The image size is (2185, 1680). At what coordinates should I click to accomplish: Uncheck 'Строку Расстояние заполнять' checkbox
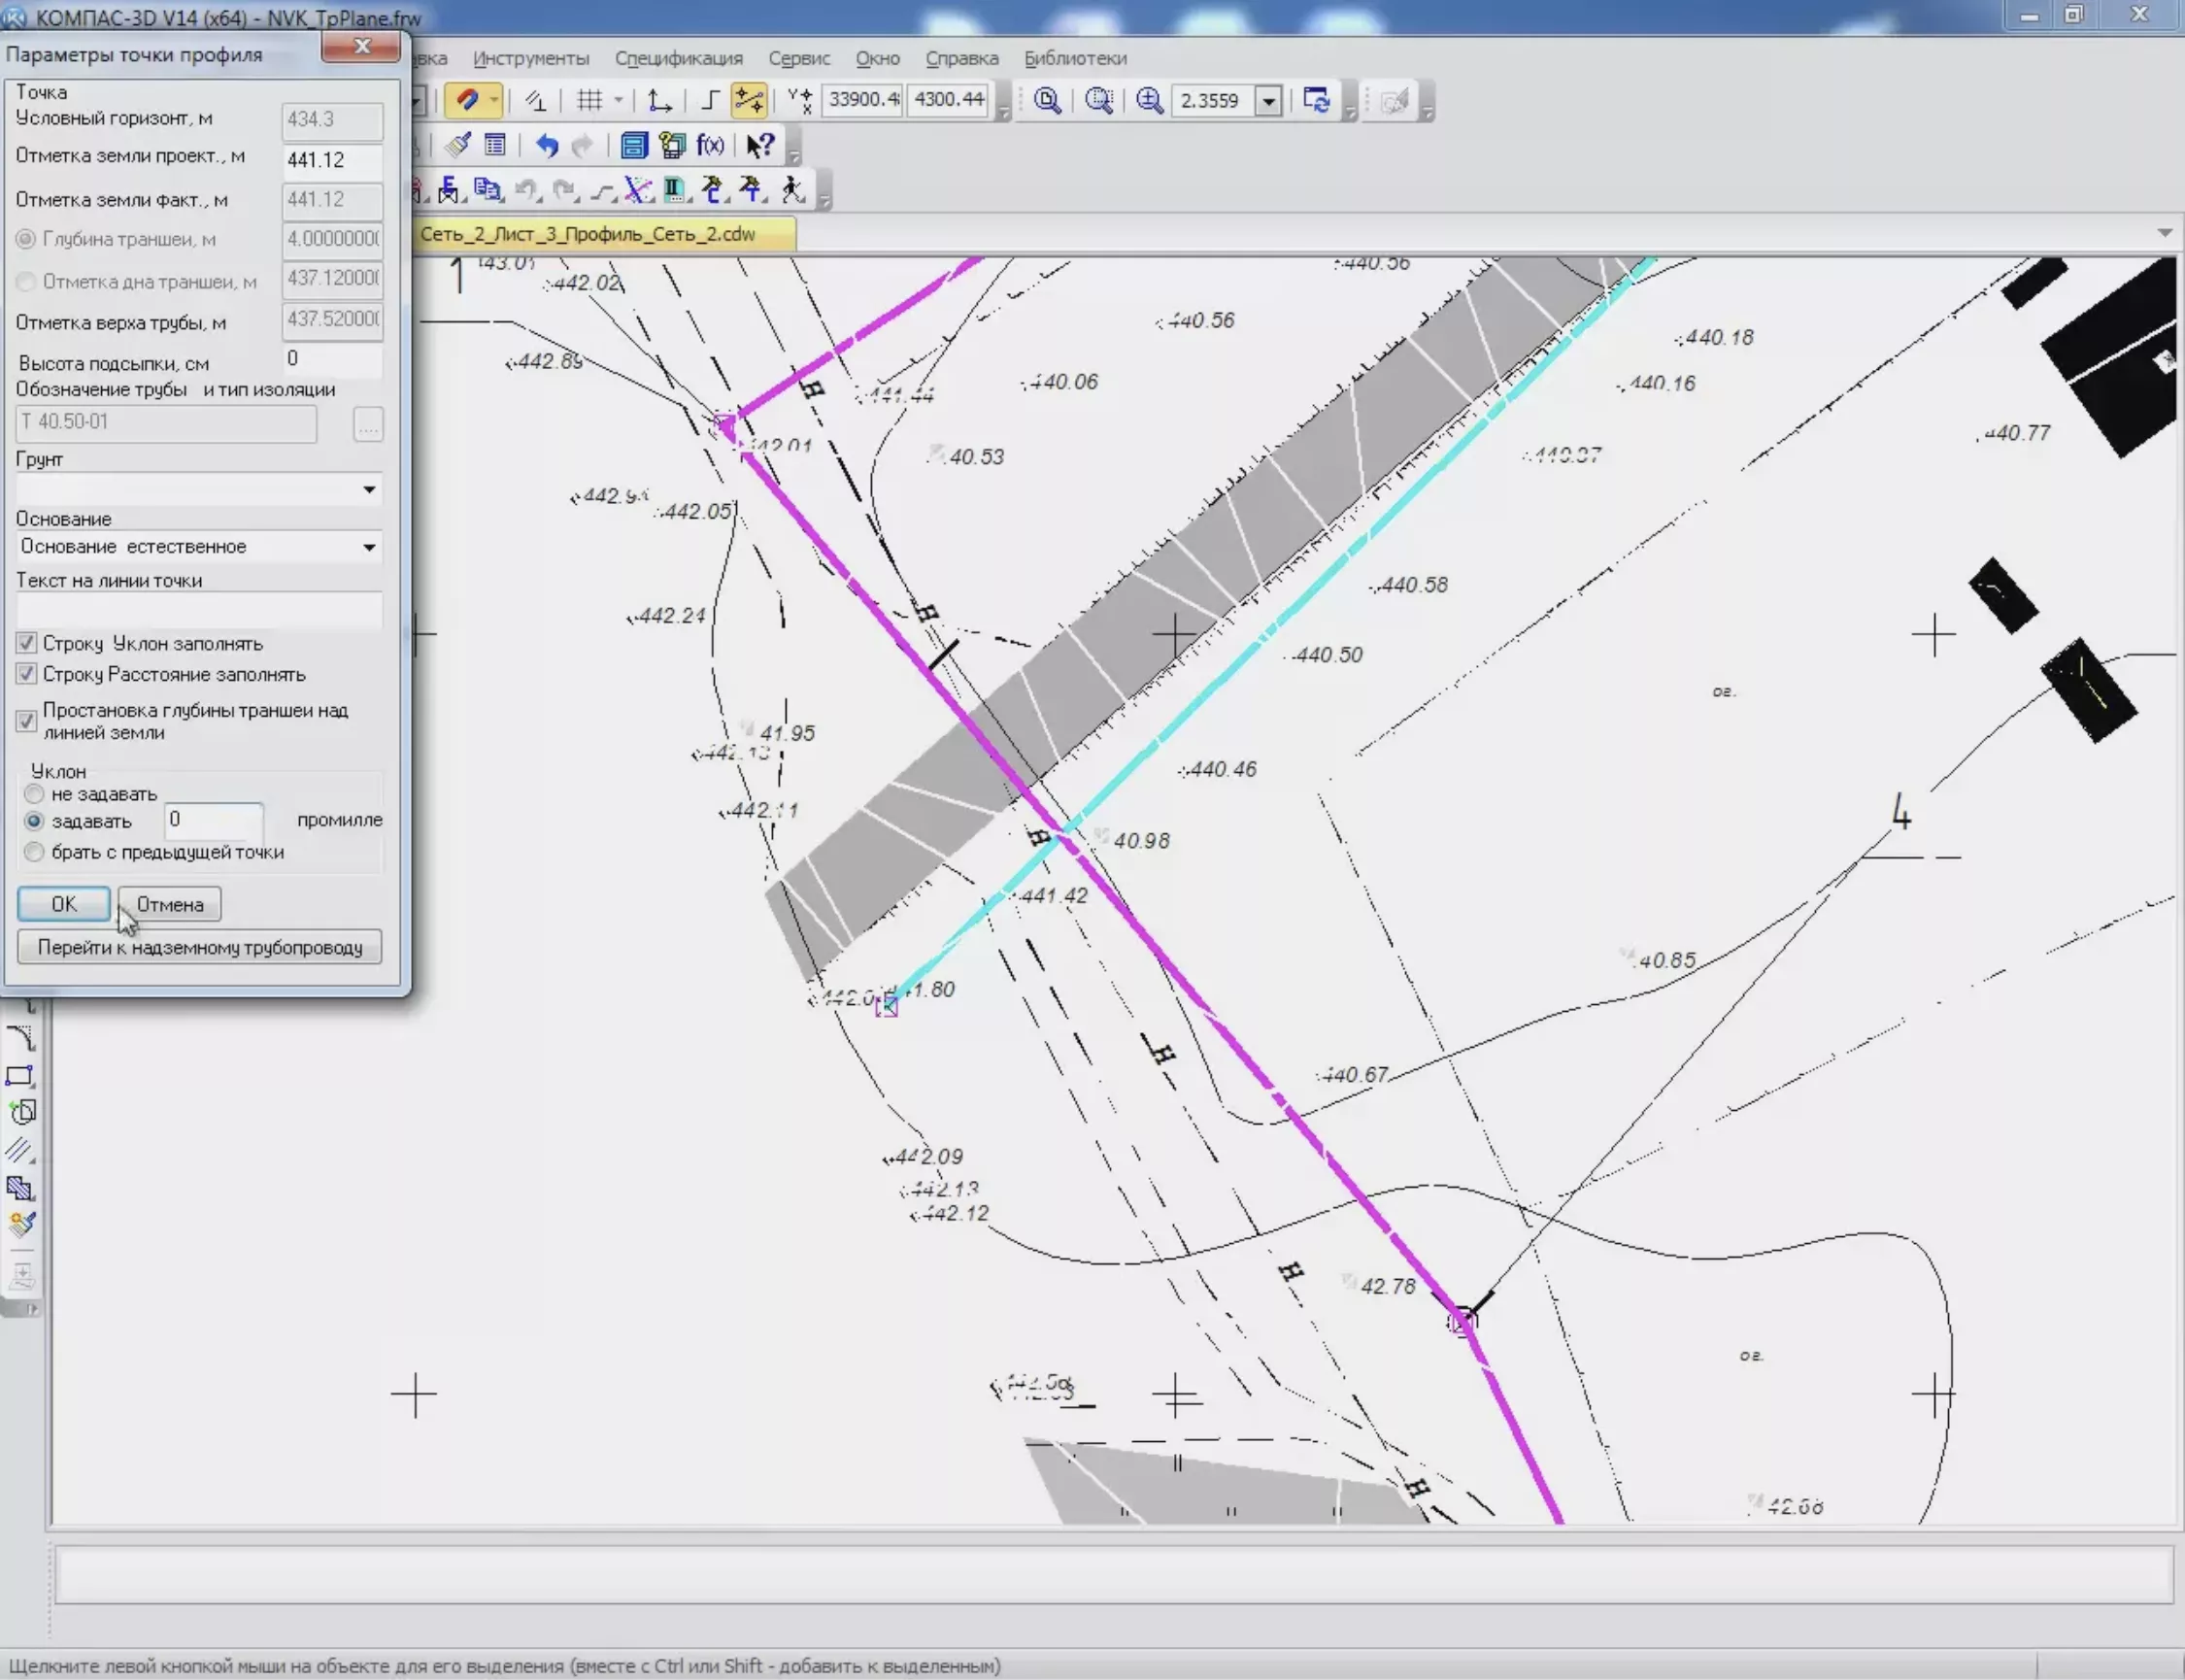pyautogui.click(x=27, y=674)
